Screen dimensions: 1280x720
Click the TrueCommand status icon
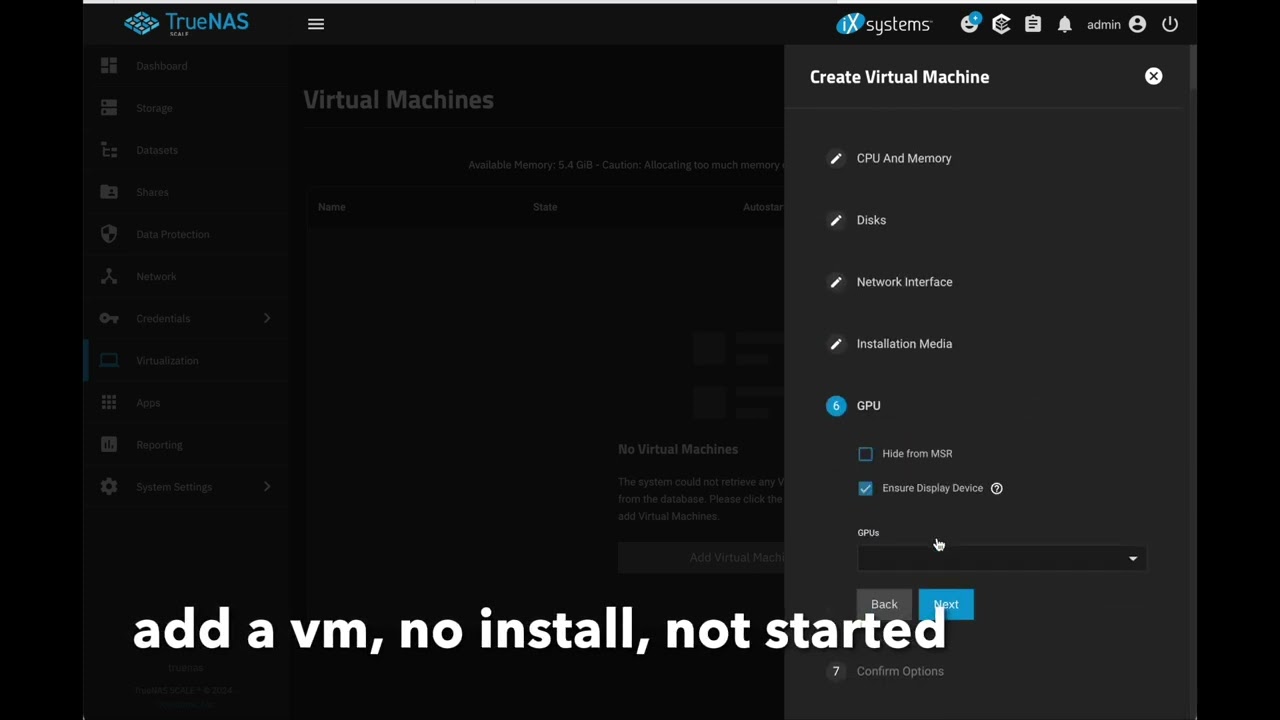[1001, 24]
